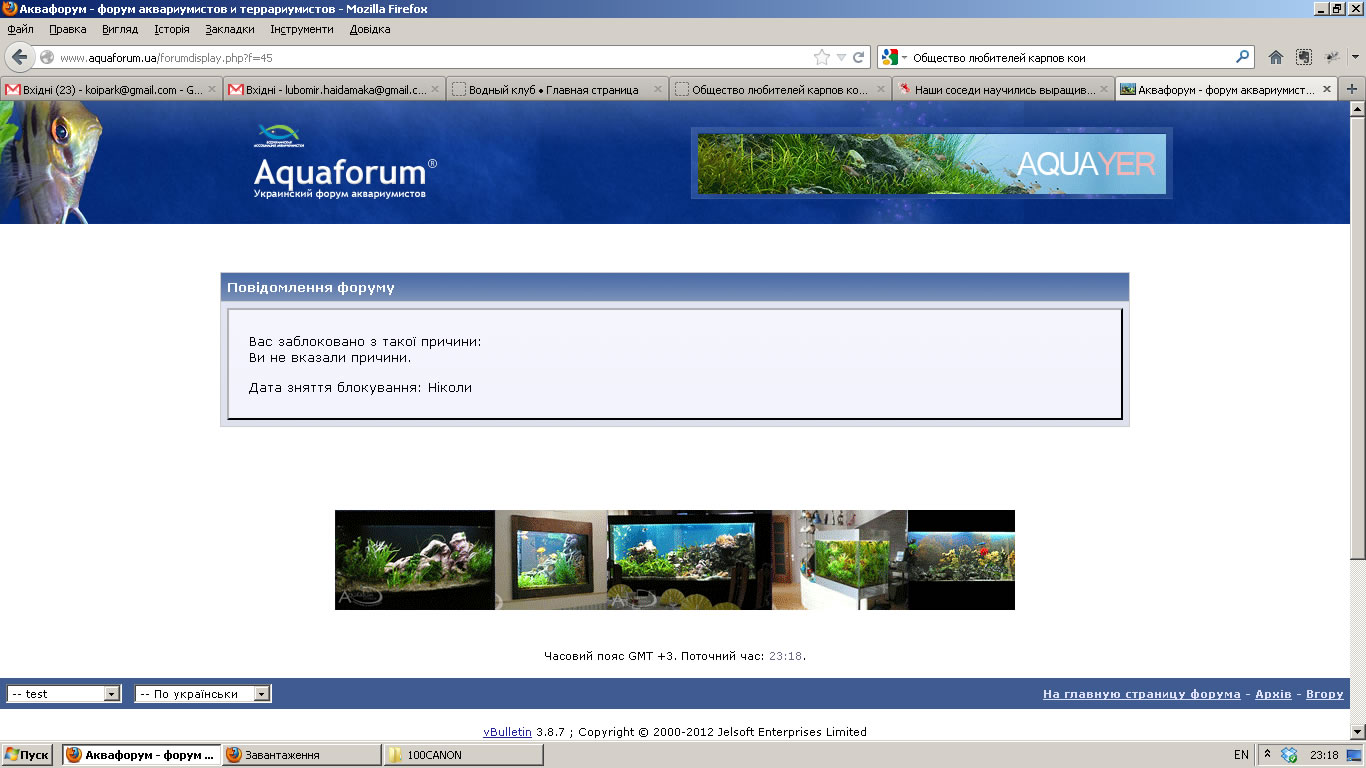Go to the browser Home page
Screen dimensions: 1366x768
(x=1275, y=57)
